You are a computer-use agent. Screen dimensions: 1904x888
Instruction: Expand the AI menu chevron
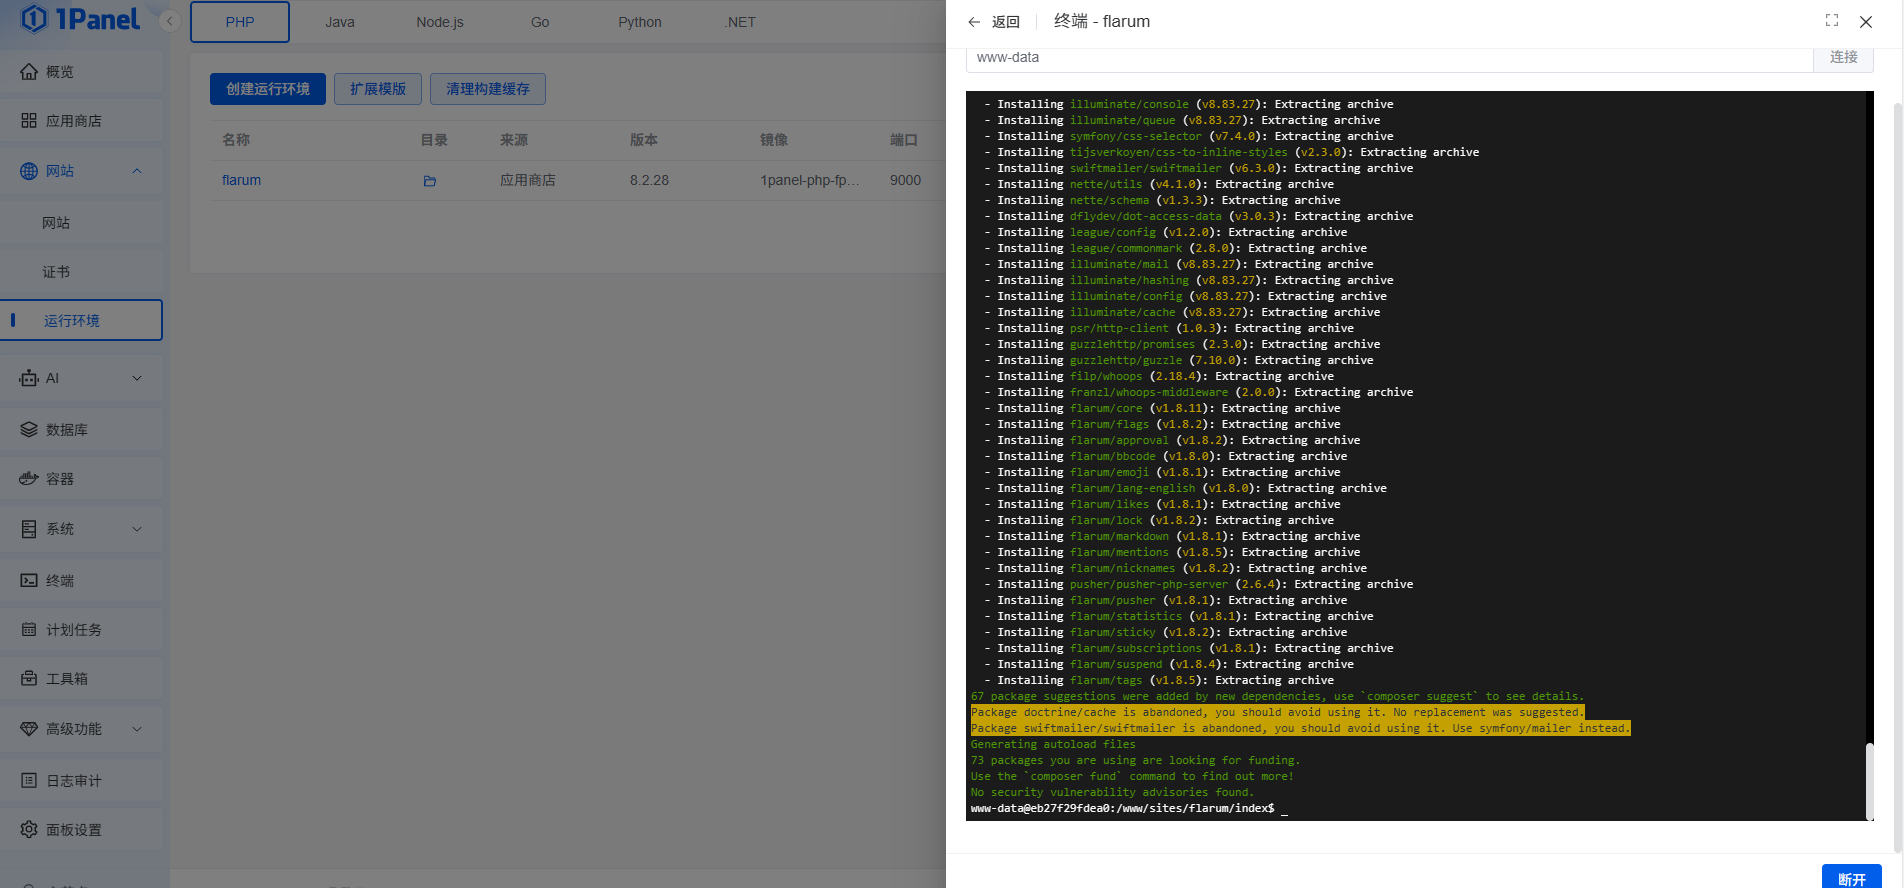coord(137,378)
